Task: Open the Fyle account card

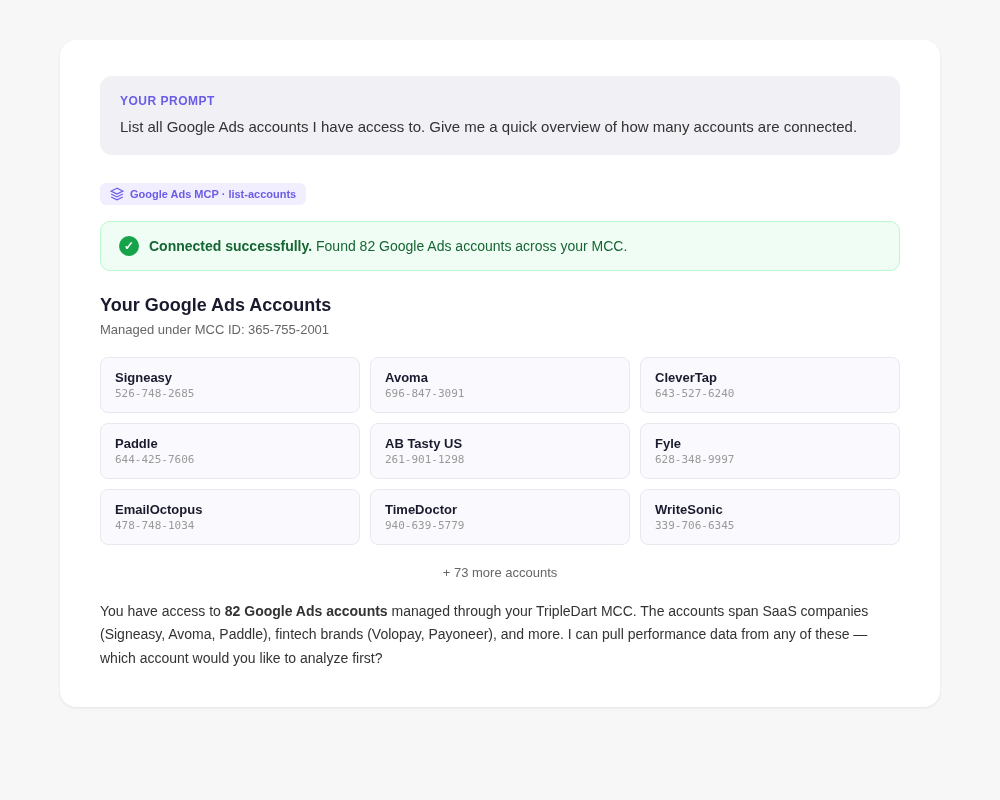Action: coord(770,451)
